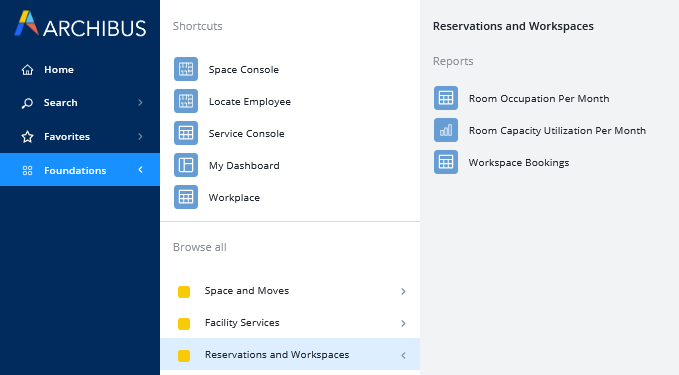Collapse the Foundations panel chevron
The width and height of the screenshot is (679, 375).
click(x=140, y=170)
